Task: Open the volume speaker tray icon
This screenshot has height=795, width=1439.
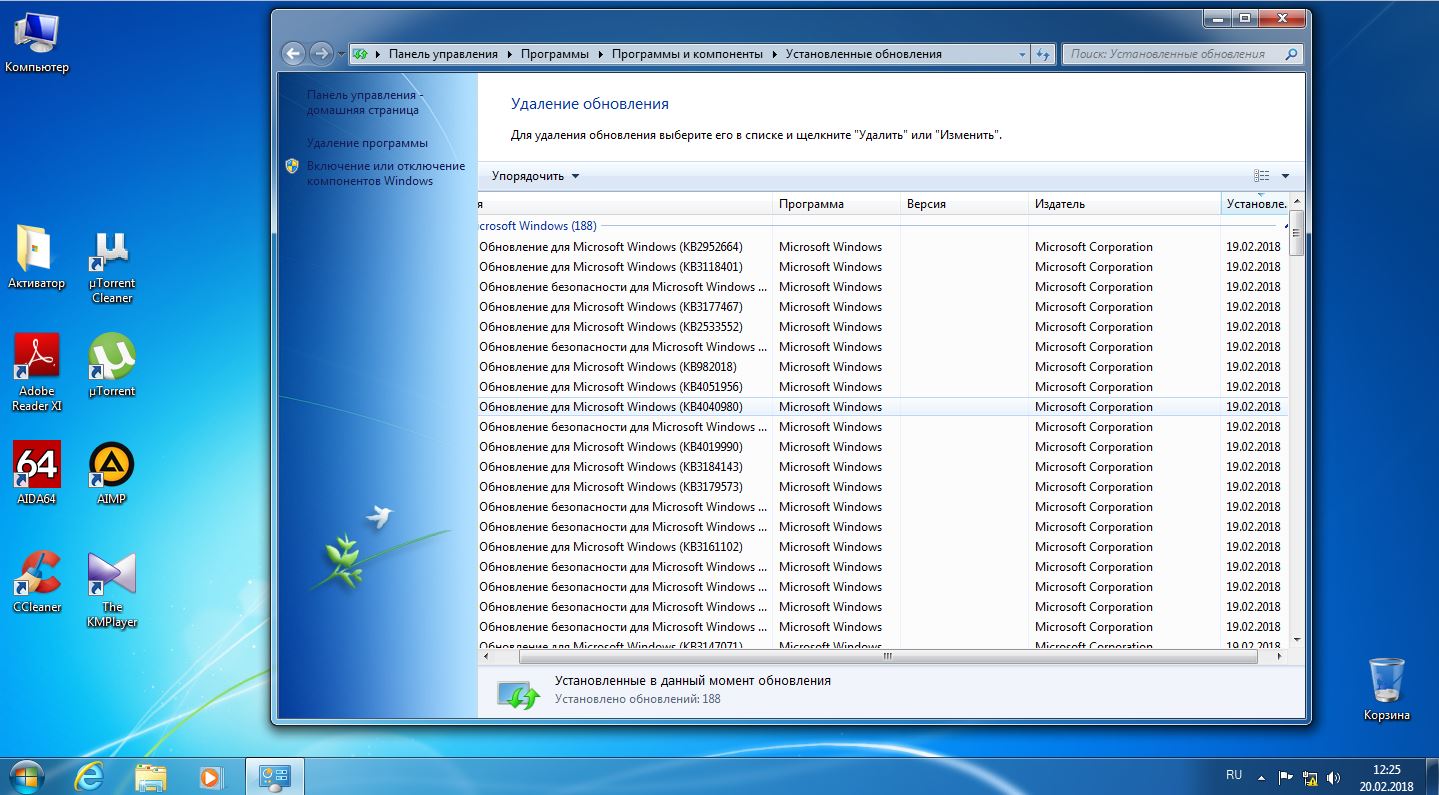Action: tap(1332, 776)
